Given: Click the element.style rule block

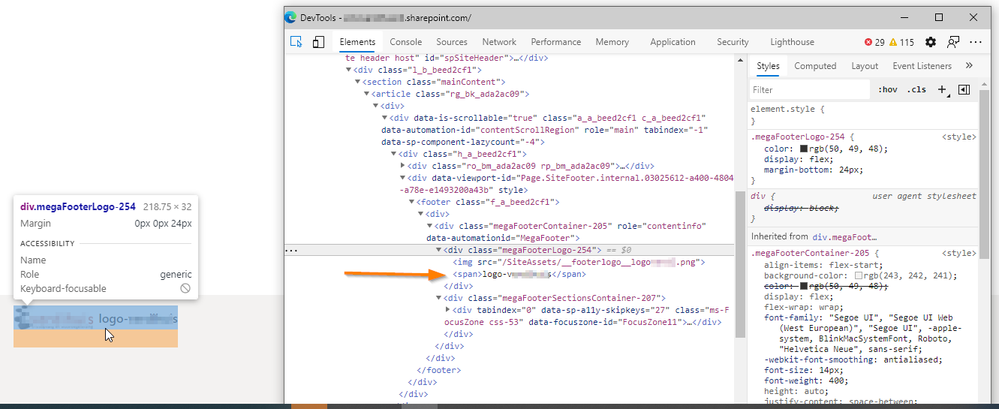Looking at the screenshot, I should (x=863, y=115).
